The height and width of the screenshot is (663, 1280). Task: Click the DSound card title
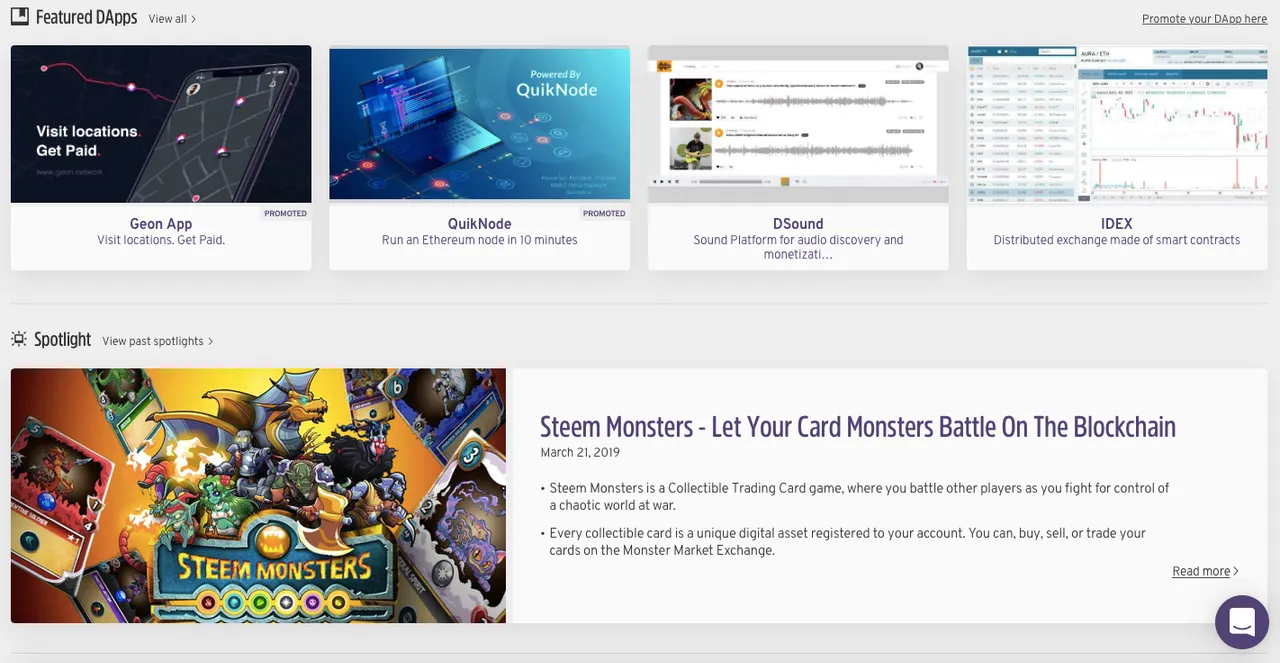[x=798, y=224]
